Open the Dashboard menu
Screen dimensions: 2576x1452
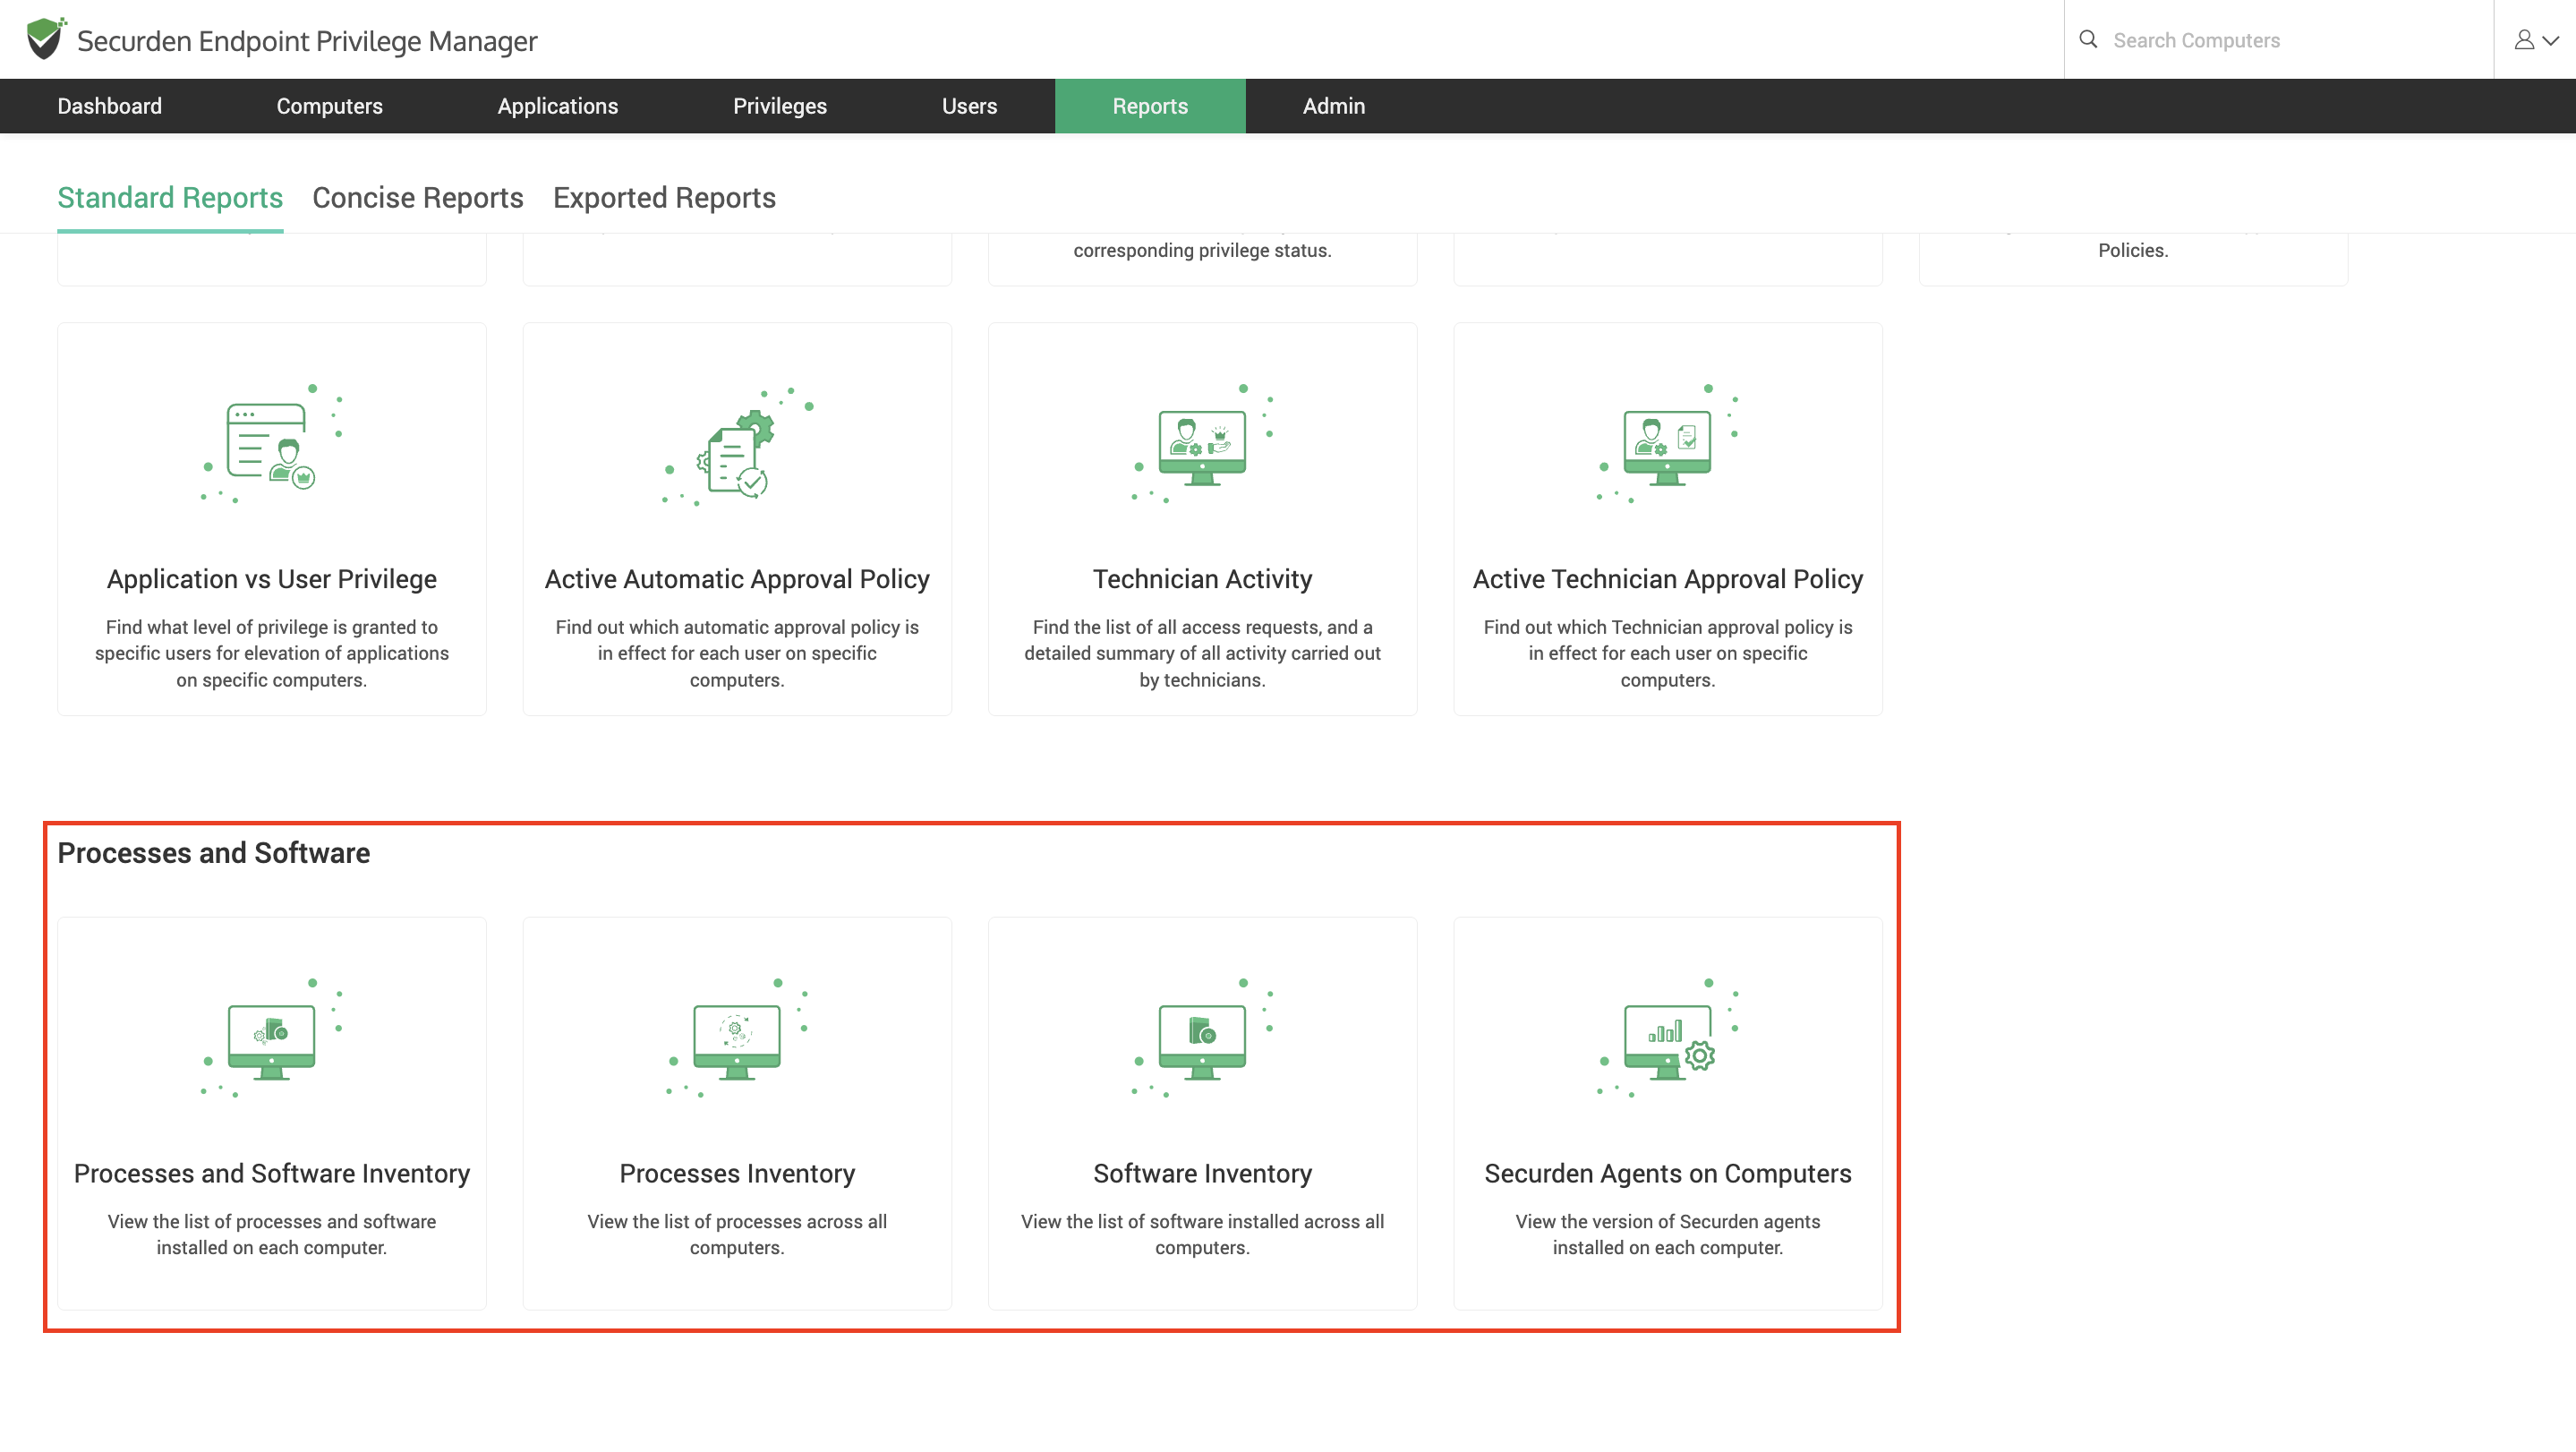coord(109,106)
